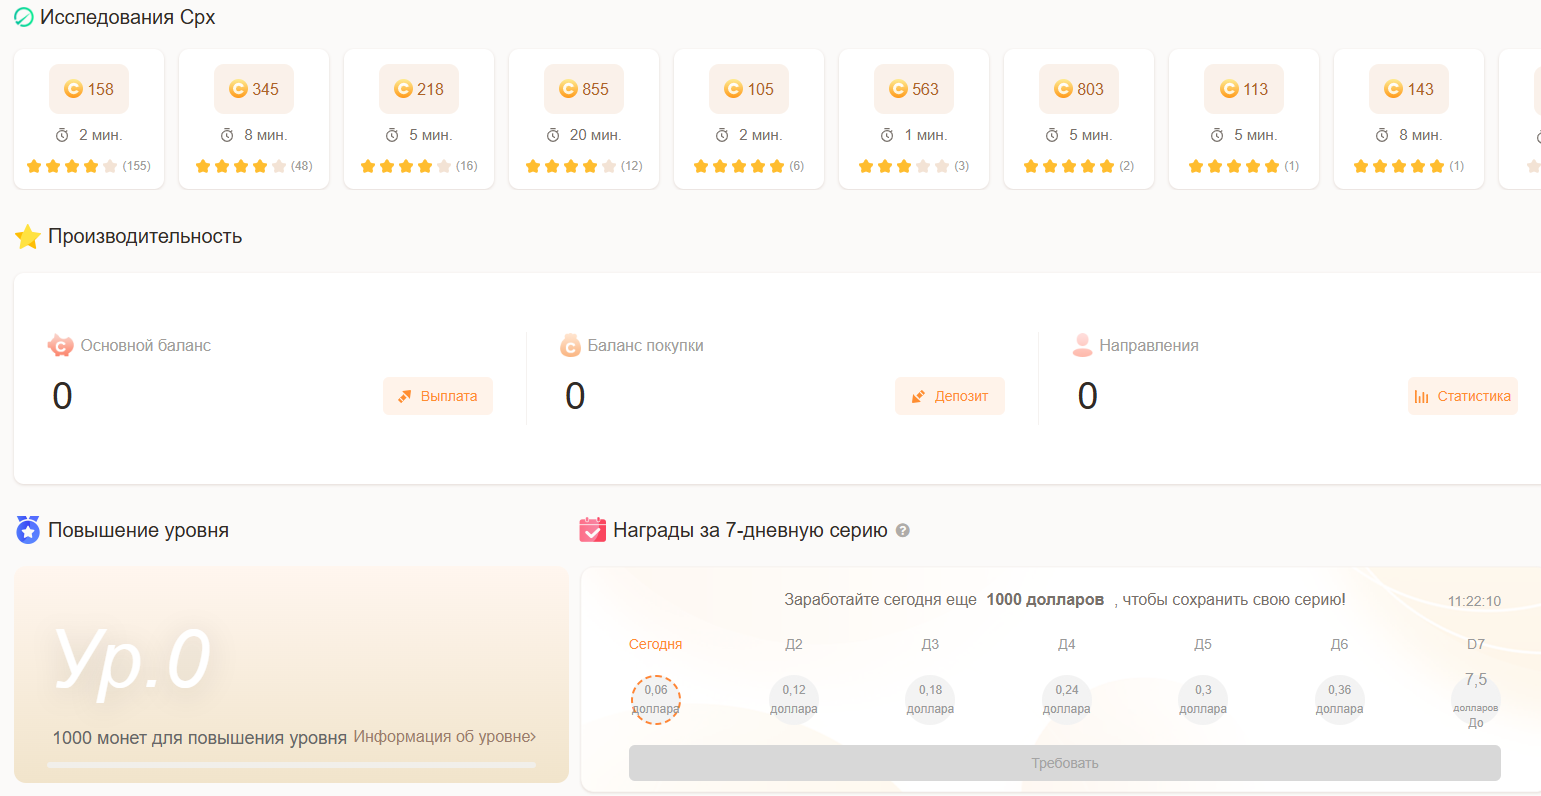Select the D7 7,5 долларов reward circle
The height and width of the screenshot is (796, 1541).
[x=1476, y=699]
